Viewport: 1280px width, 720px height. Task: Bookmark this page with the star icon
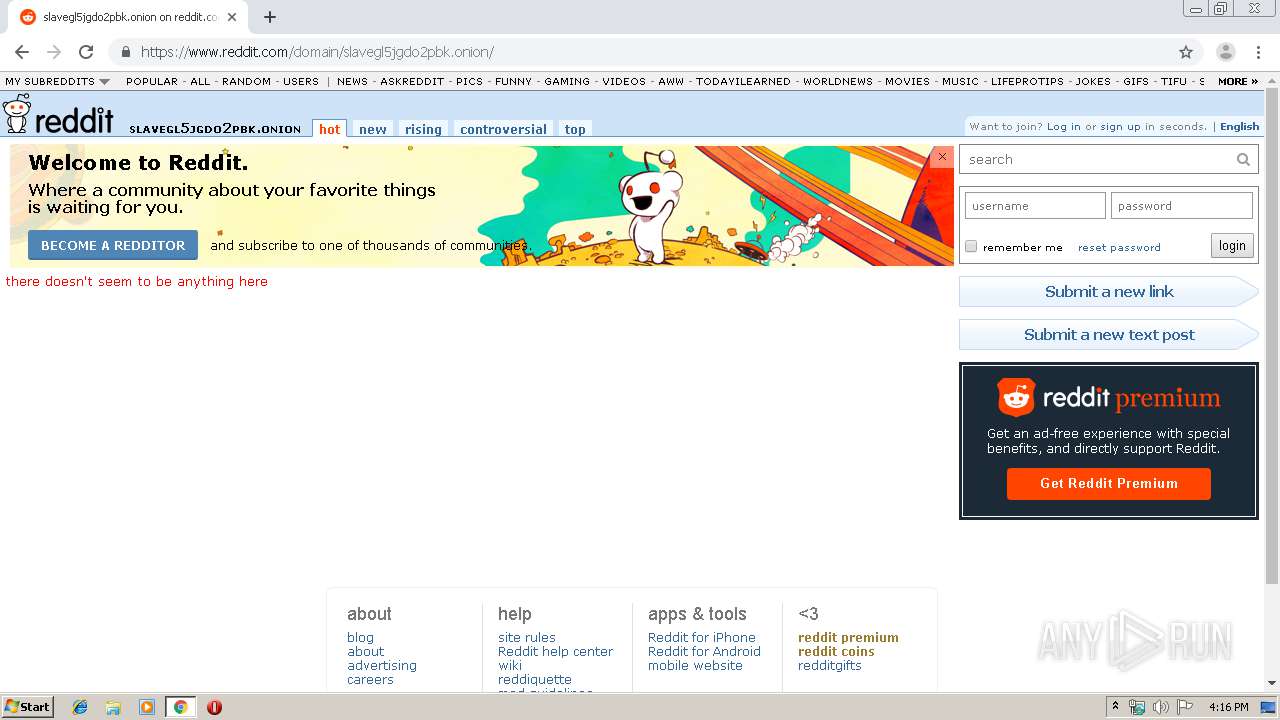click(1186, 52)
